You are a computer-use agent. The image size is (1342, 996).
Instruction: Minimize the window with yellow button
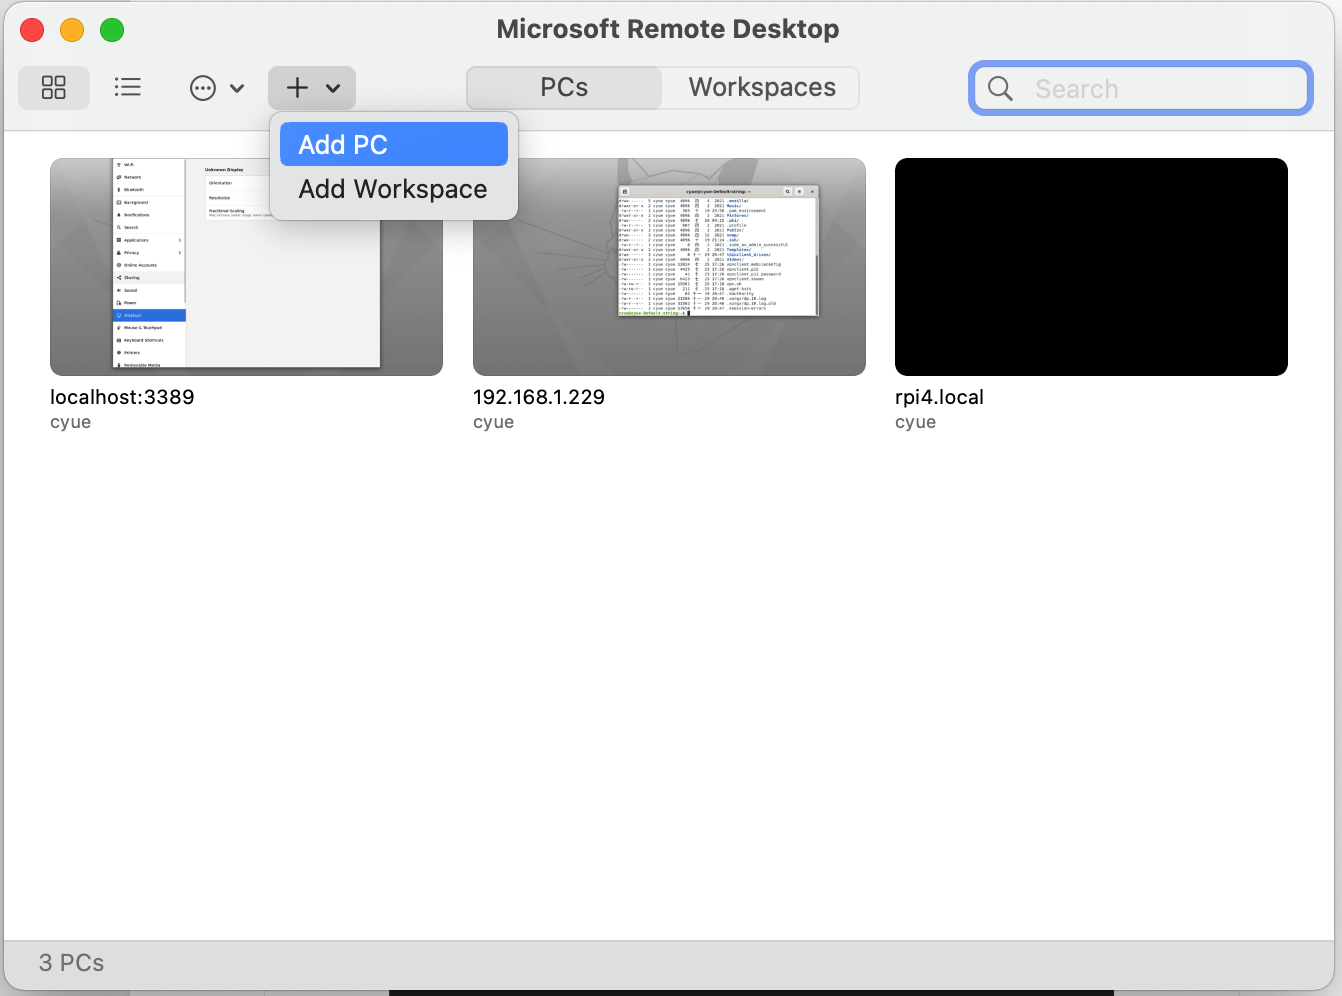coord(72,30)
